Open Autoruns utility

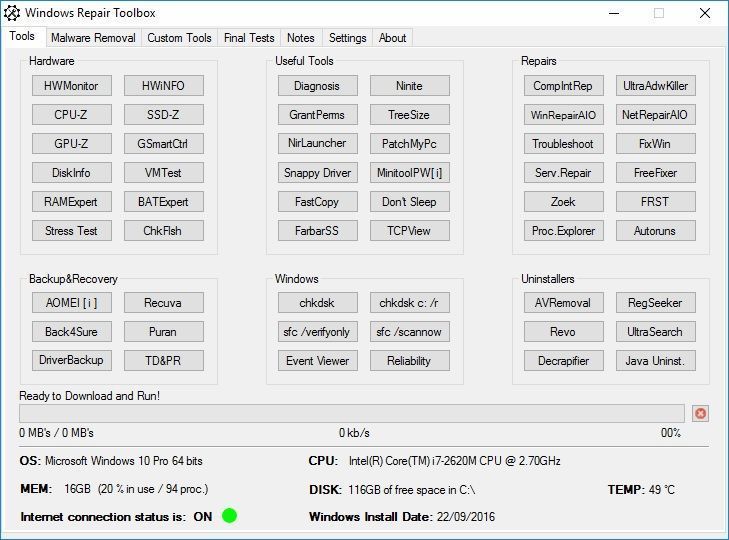[x=656, y=231]
